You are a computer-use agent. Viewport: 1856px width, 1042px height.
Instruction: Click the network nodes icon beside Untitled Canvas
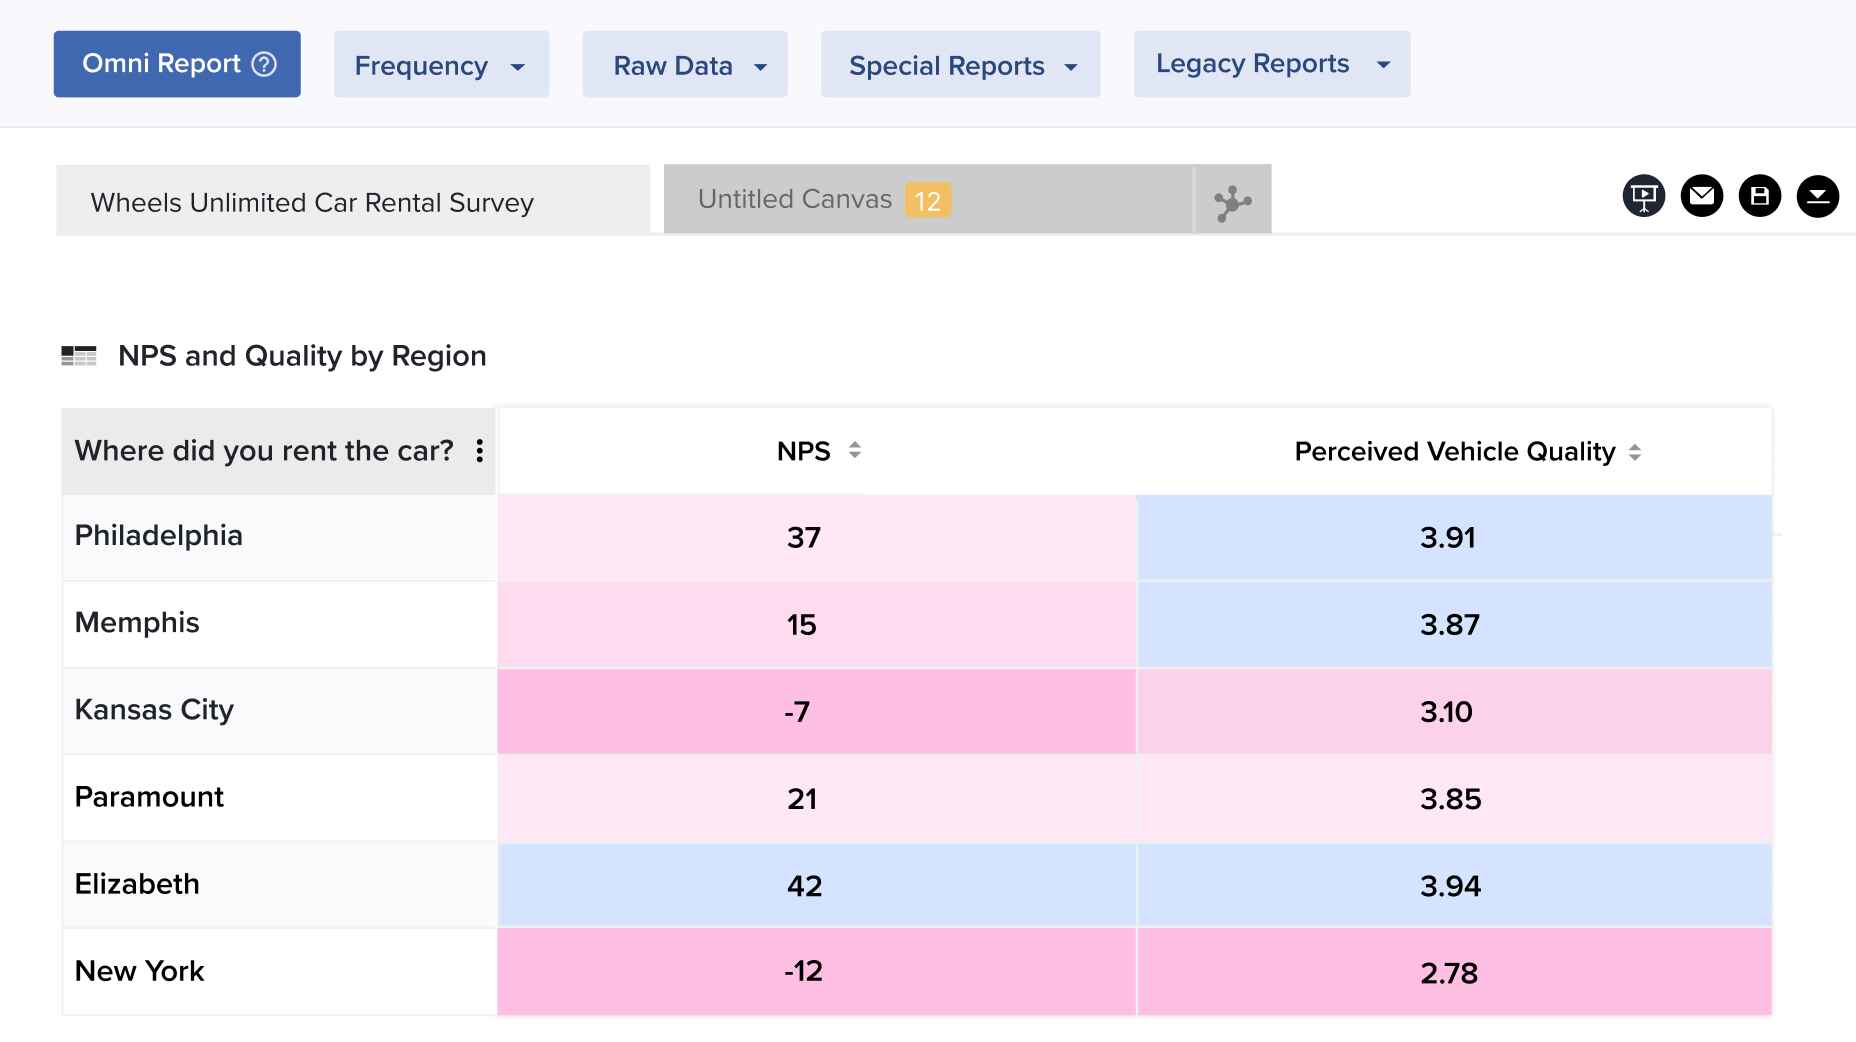point(1232,202)
